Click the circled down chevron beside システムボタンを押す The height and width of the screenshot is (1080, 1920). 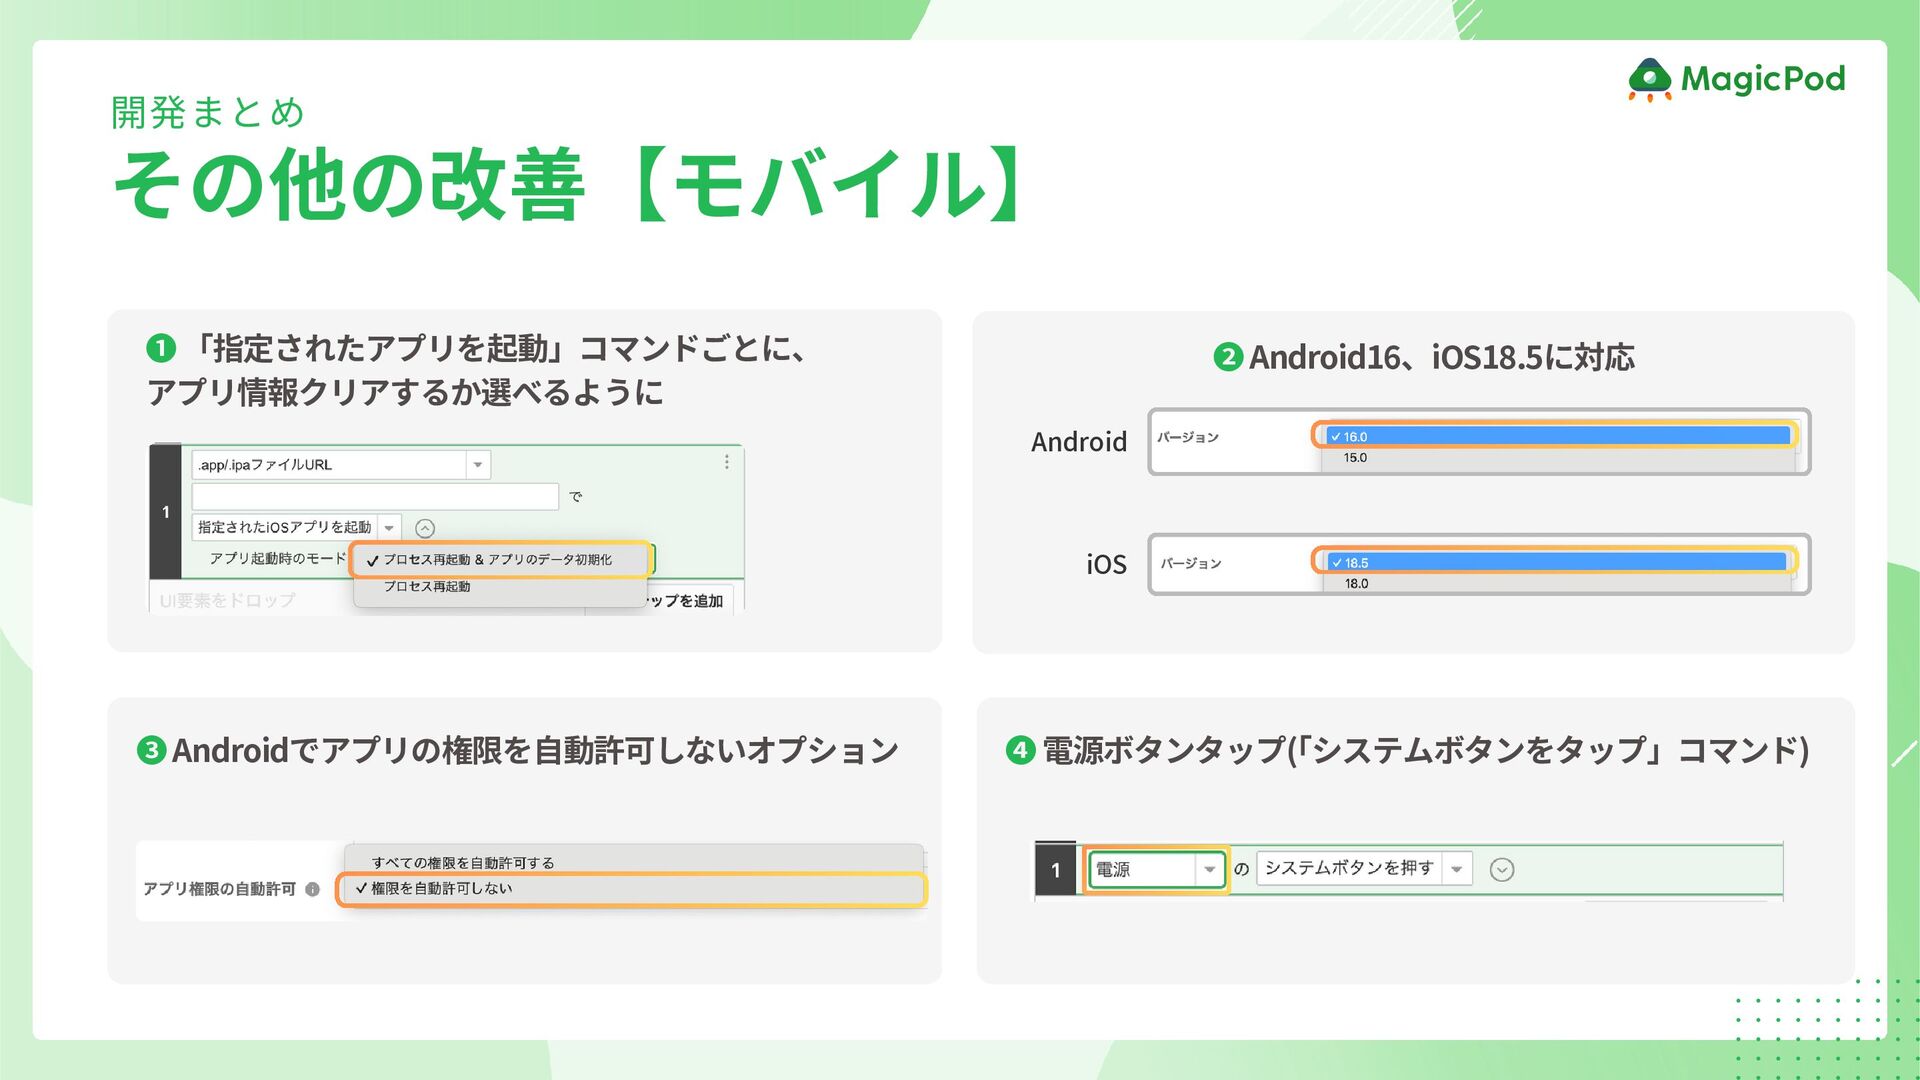click(x=1501, y=870)
